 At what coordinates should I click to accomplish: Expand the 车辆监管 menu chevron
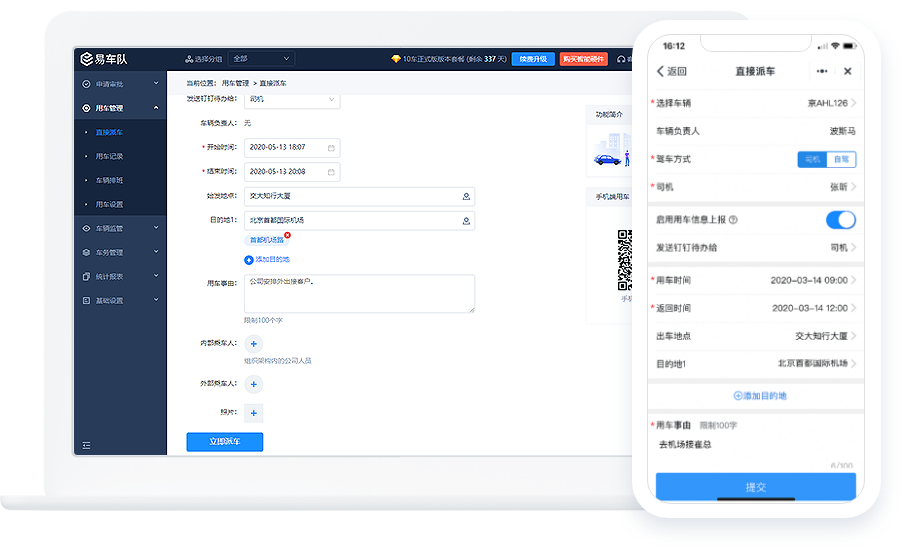click(156, 228)
